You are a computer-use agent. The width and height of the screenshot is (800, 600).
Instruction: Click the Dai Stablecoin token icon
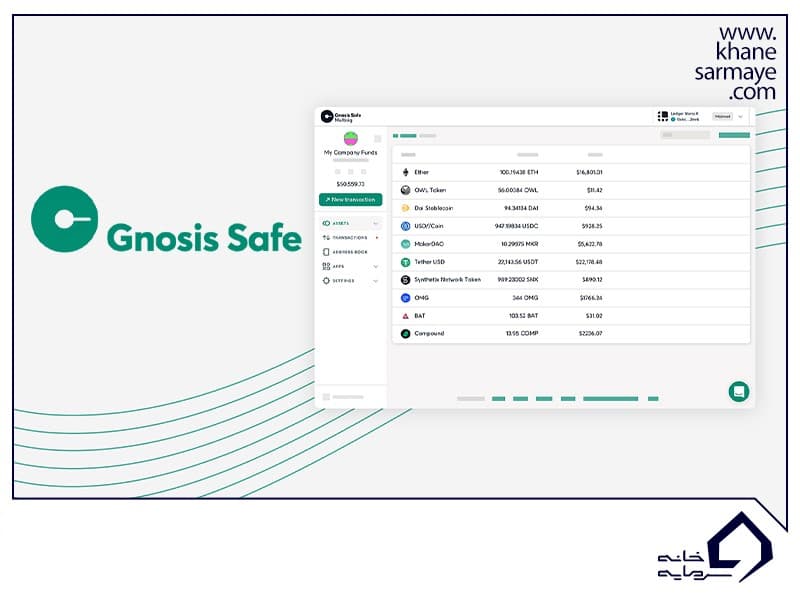tap(406, 208)
